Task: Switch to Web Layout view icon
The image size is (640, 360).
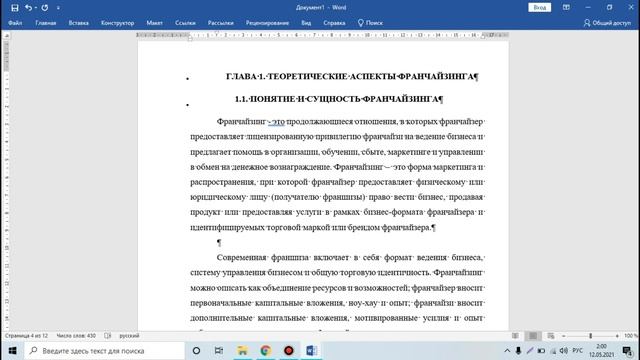Action: click(551, 336)
